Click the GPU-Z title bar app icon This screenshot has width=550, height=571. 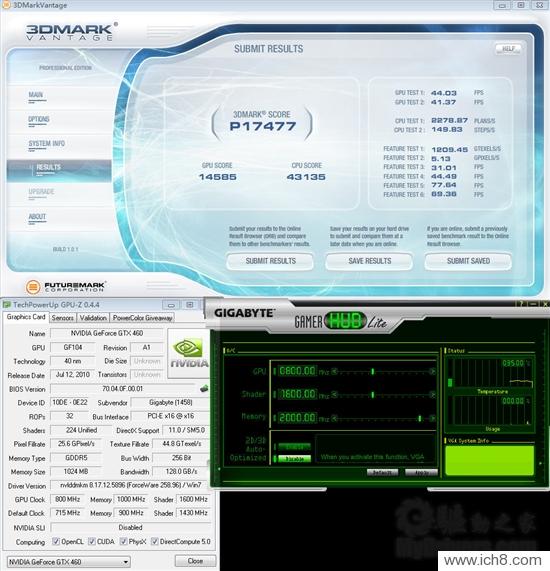point(6,304)
